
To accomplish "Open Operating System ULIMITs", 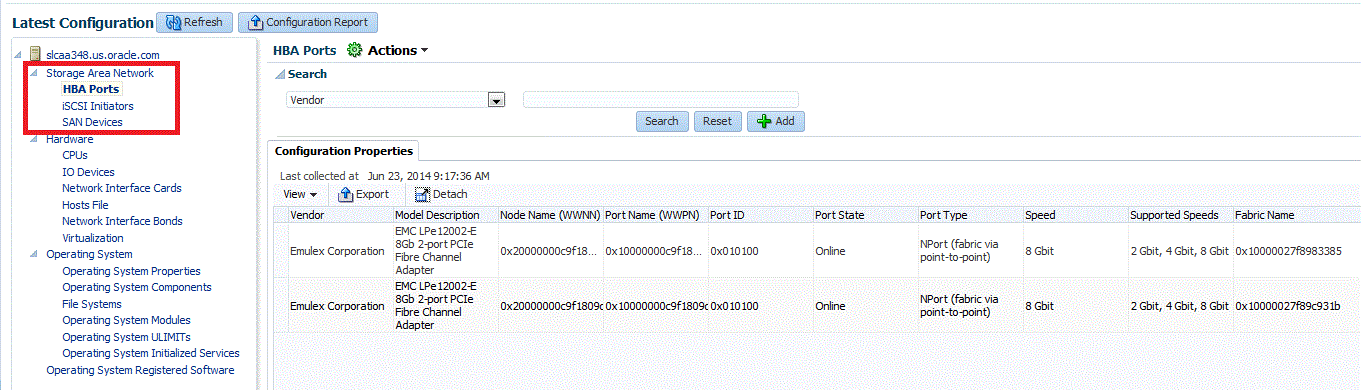I will [x=126, y=337].
